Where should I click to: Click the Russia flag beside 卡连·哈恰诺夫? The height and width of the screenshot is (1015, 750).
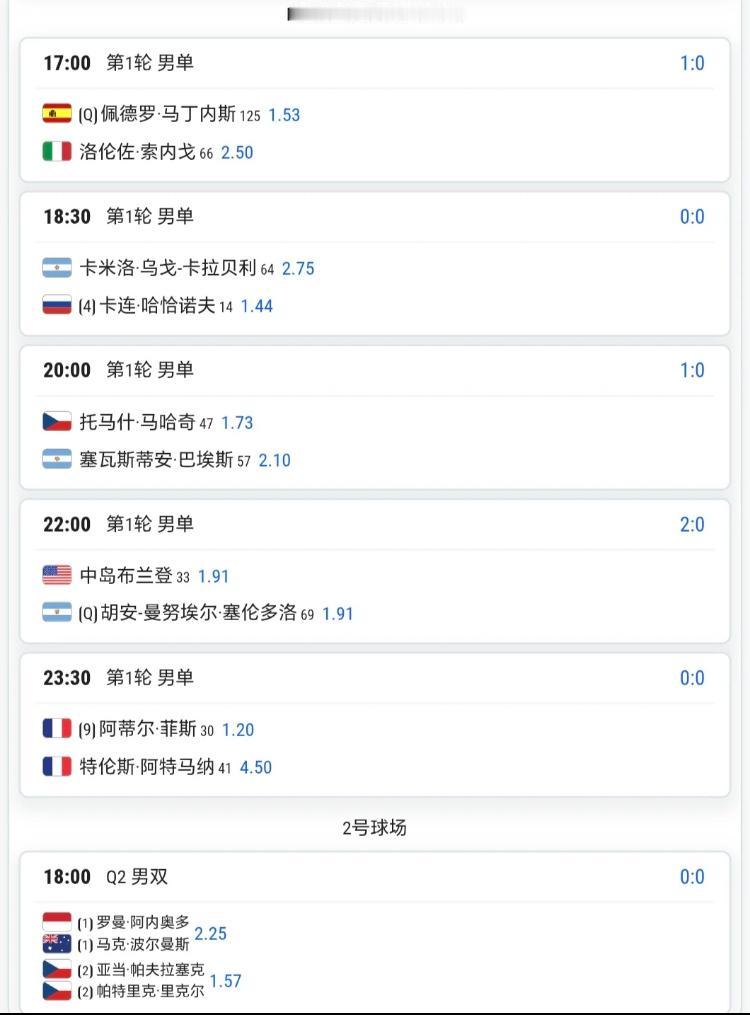pyautogui.click(x=57, y=306)
